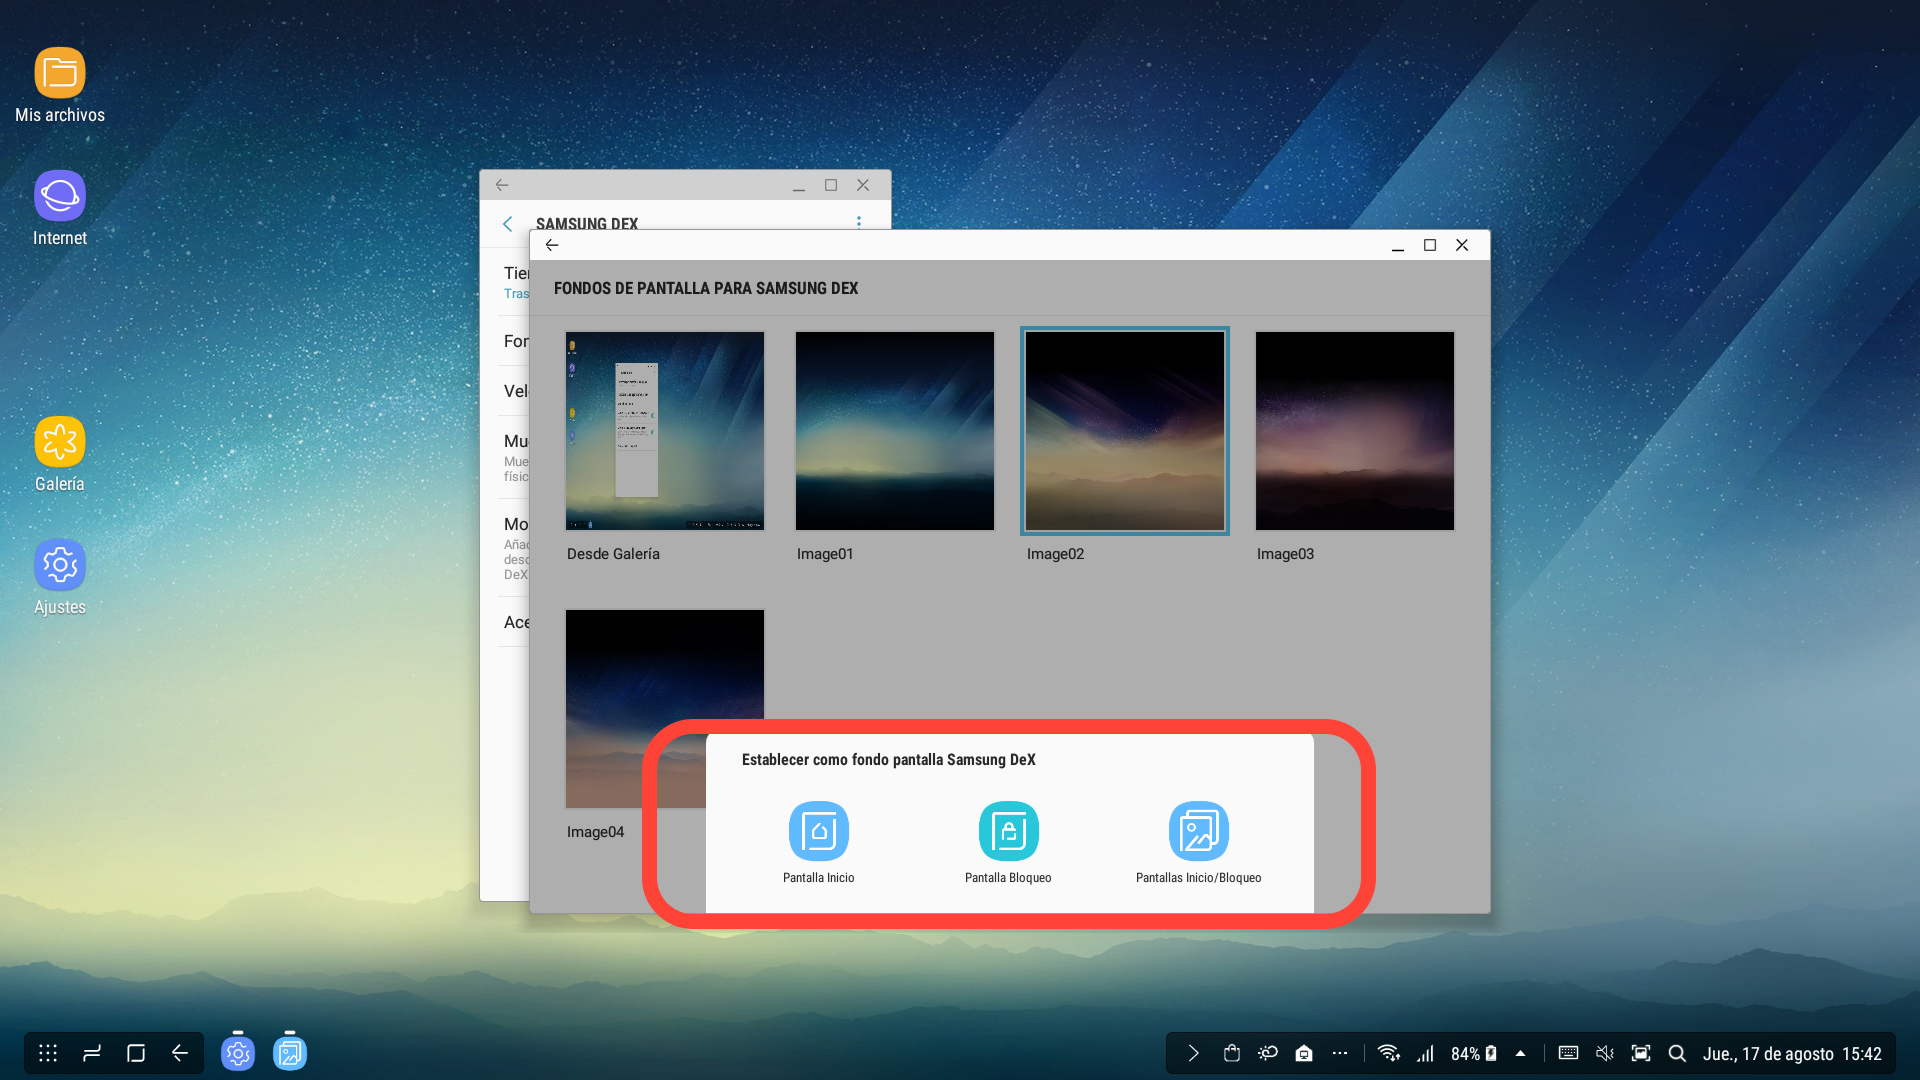Screen dimensions: 1920x1080
Task: Click the shopping bag notification icon
Action: (x=1232, y=1053)
